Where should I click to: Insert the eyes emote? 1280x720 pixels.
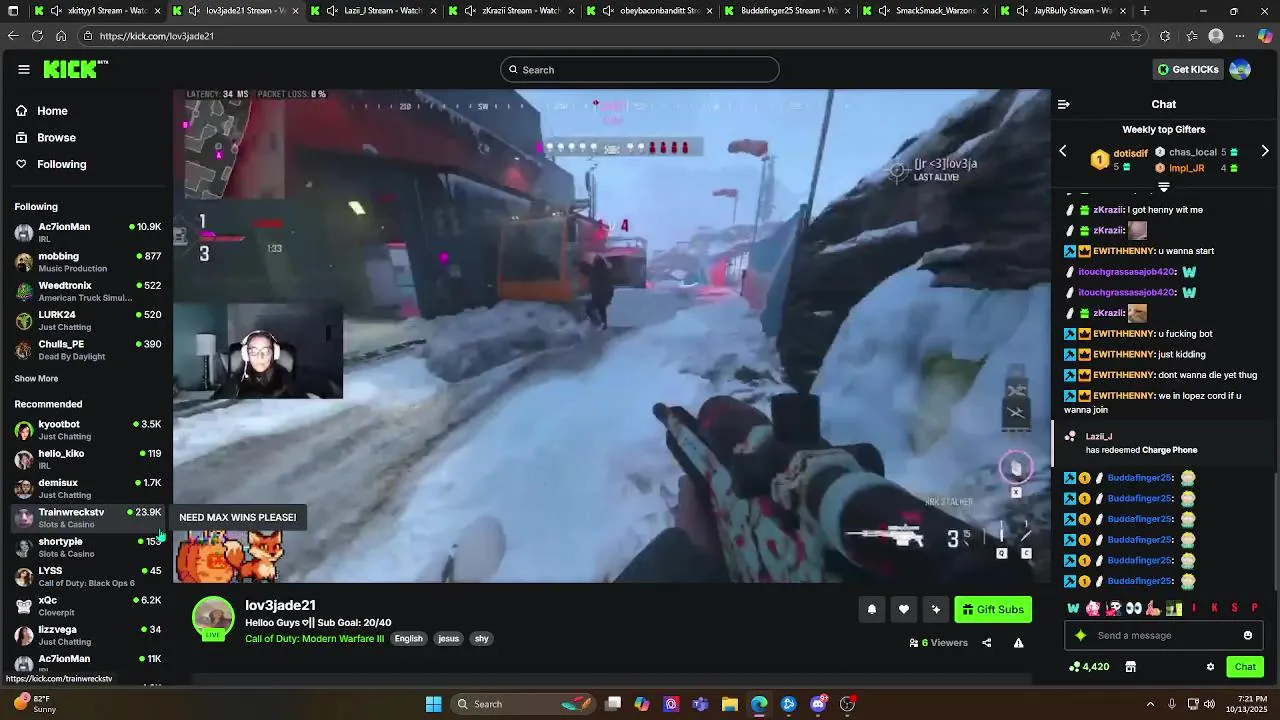point(1133,608)
